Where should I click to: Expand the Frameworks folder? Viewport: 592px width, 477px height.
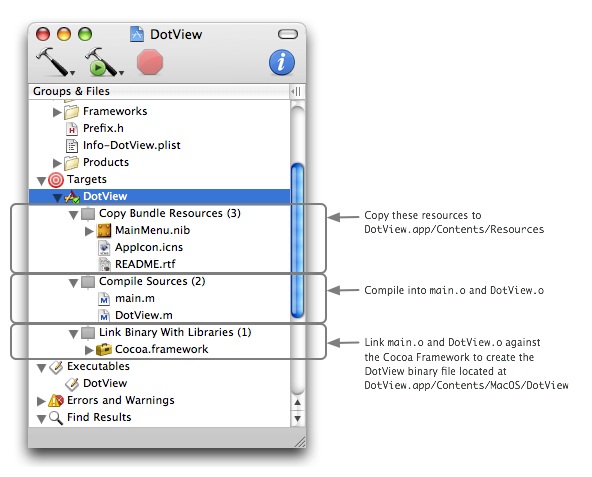(57, 112)
